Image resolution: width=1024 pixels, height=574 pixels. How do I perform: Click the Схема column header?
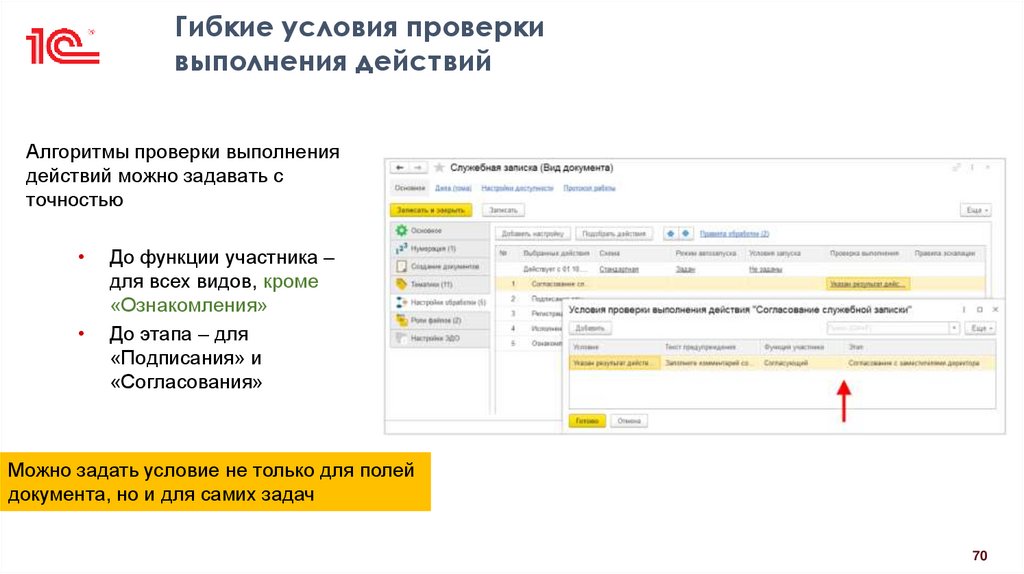click(x=609, y=253)
